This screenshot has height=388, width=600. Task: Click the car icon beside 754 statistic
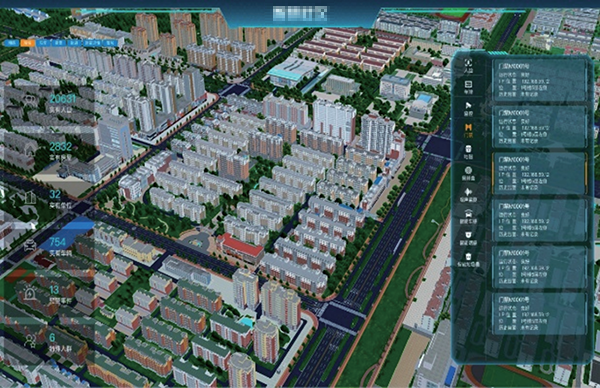tap(30, 245)
